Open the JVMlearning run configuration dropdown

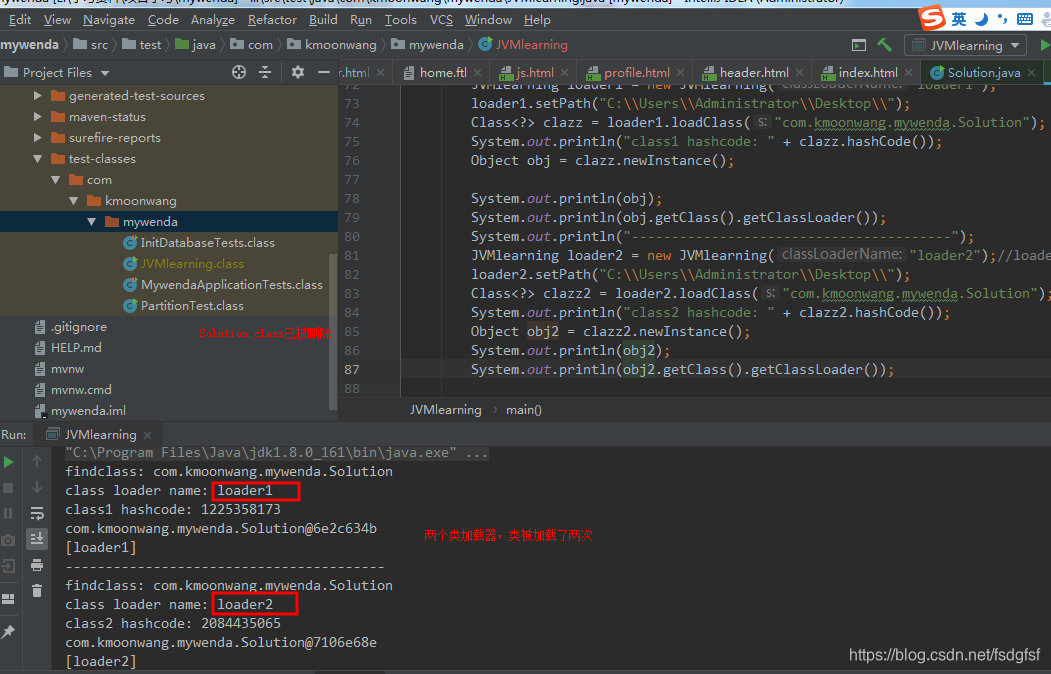(x=965, y=46)
